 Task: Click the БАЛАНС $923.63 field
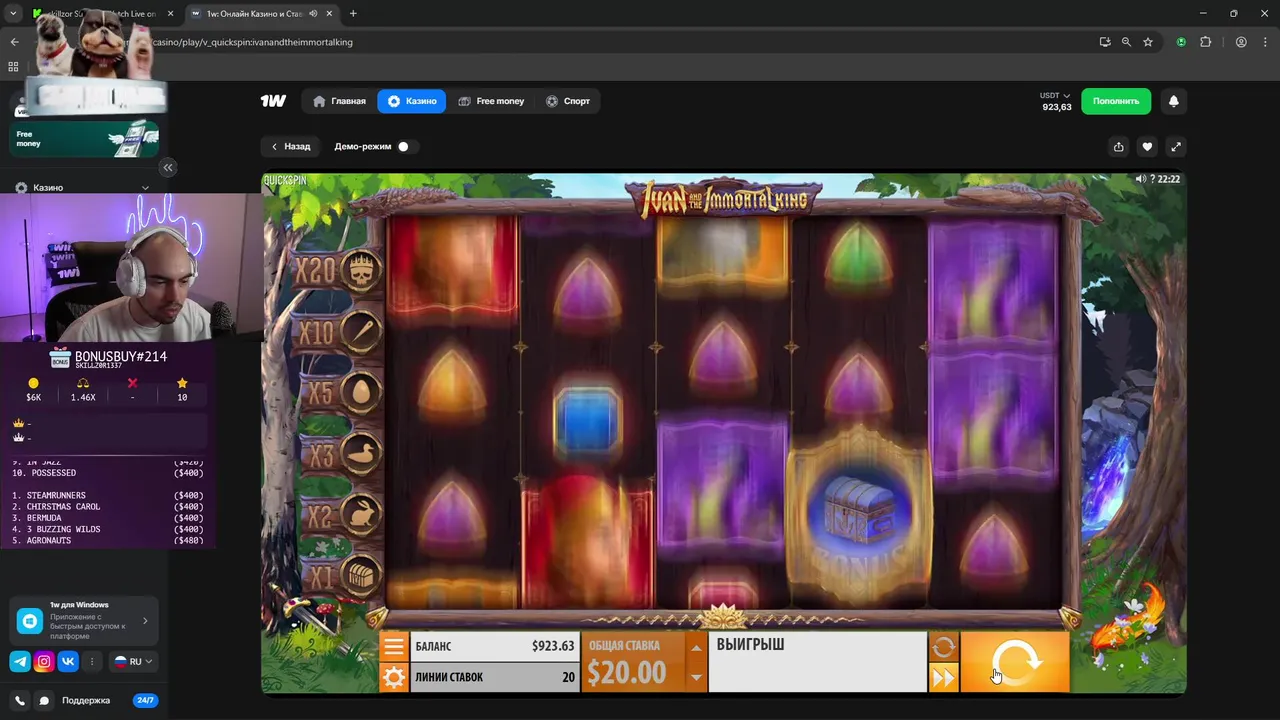[494, 646]
